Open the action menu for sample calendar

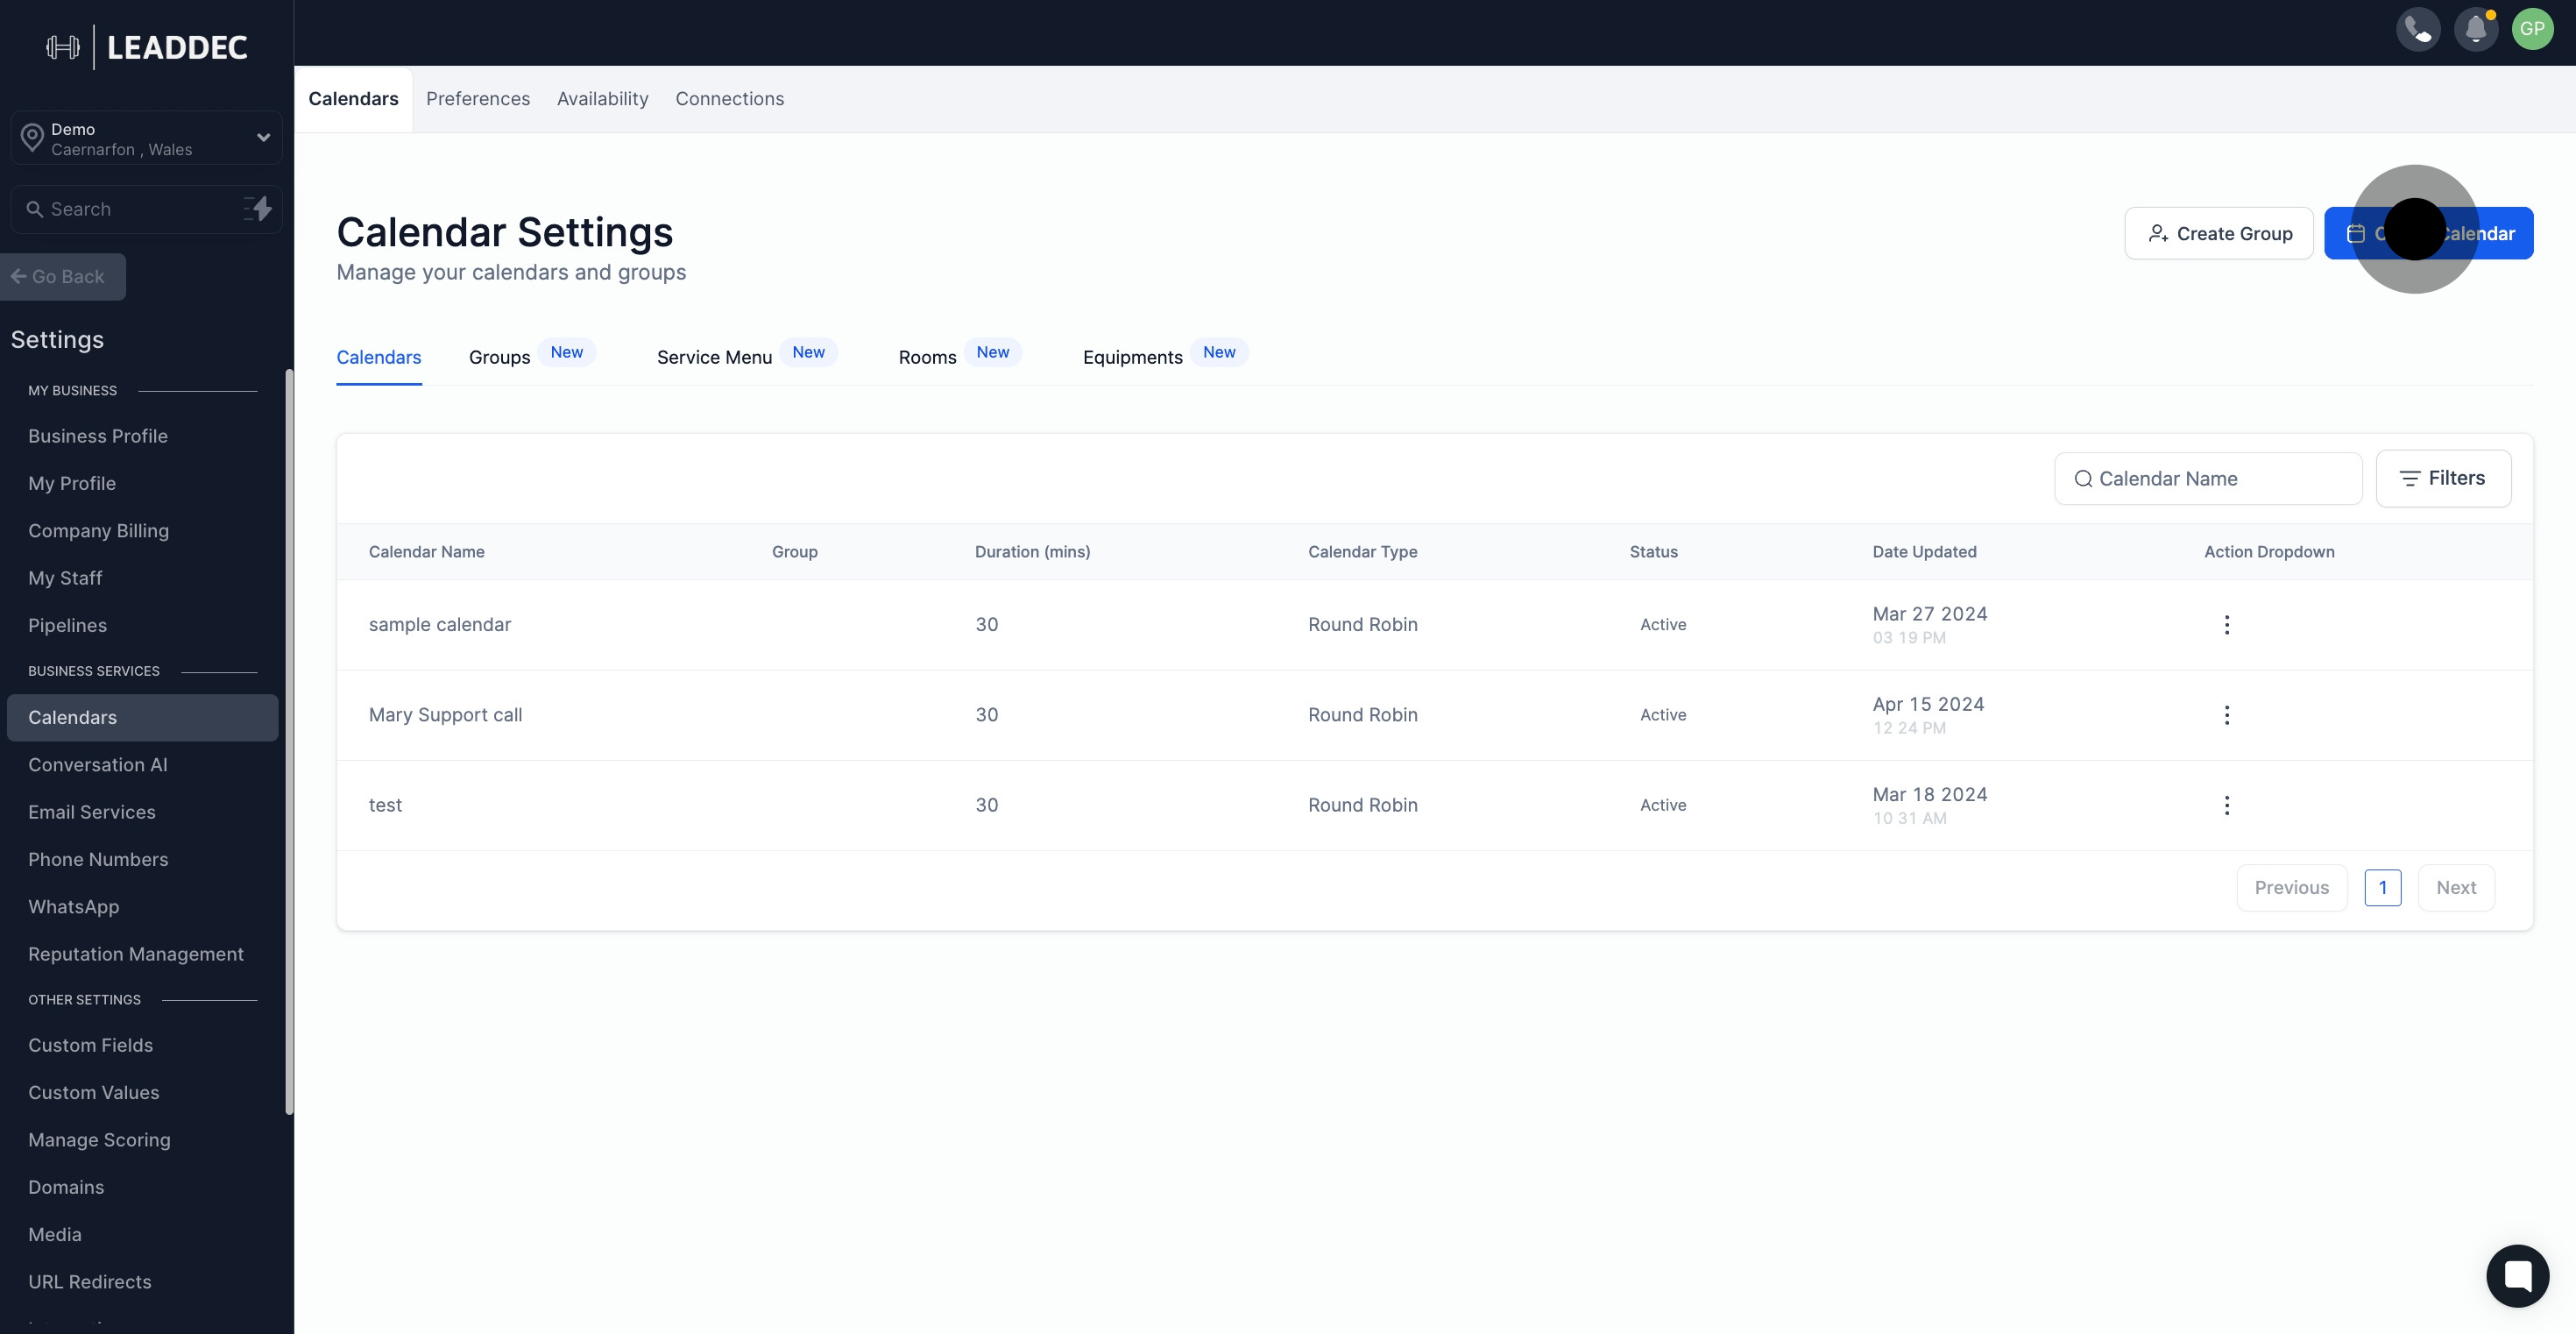pos(2226,624)
